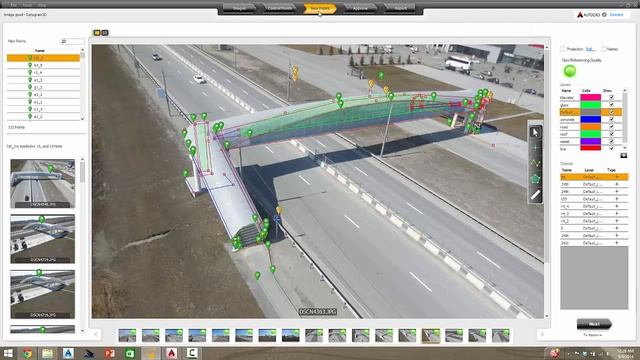Select the add point crosshair tool

coord(535,148)
